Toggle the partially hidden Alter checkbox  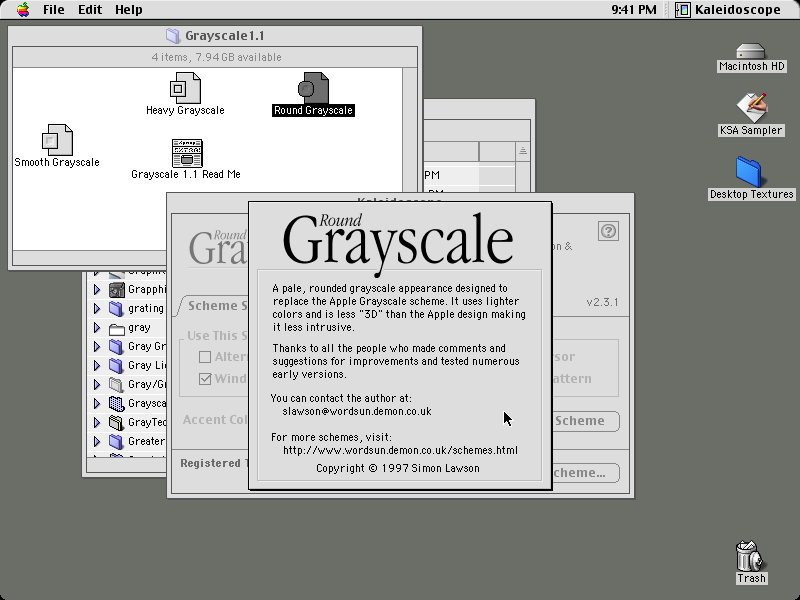coord(205,357)
